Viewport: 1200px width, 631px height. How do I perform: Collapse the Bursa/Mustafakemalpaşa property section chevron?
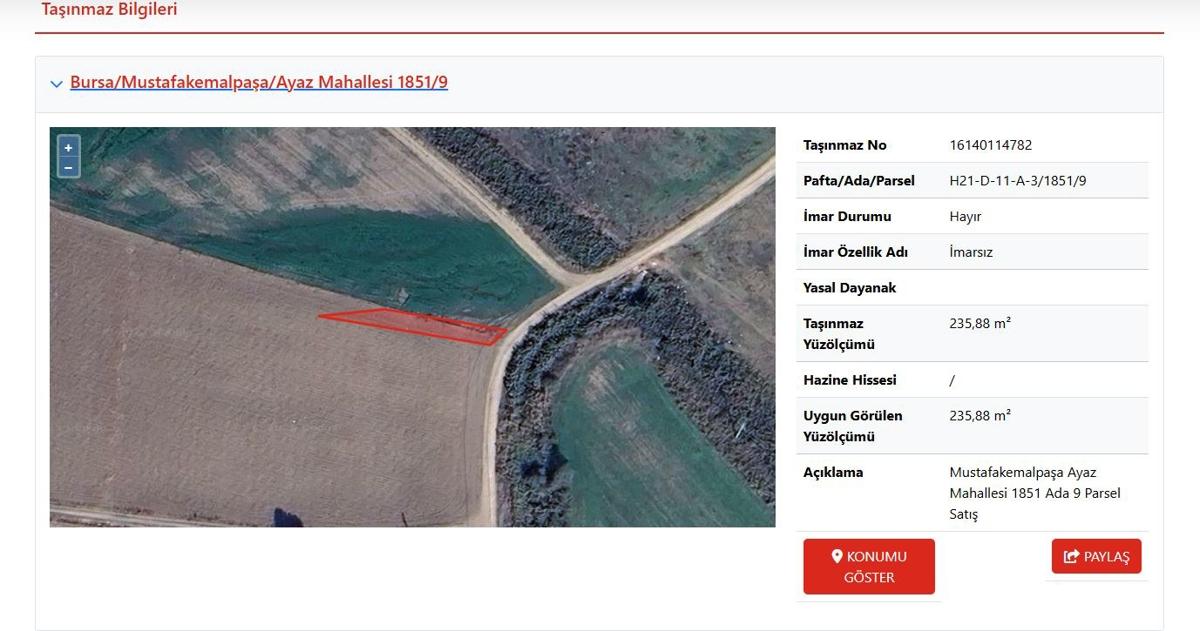[x=56, y=84]
